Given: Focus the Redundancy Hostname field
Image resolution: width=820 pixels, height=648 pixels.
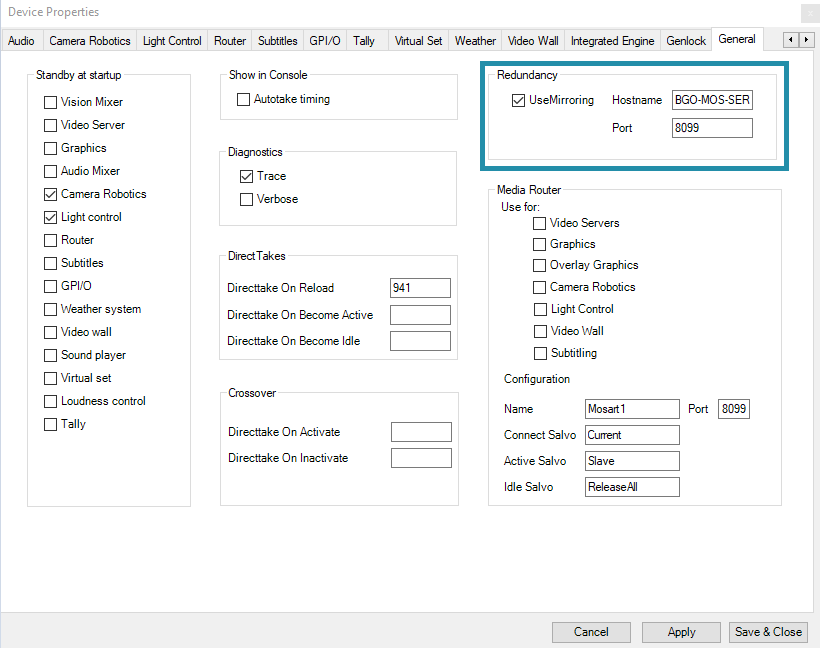Looking at the screenshot, I should pyautogui.click(x=712, y=100).
